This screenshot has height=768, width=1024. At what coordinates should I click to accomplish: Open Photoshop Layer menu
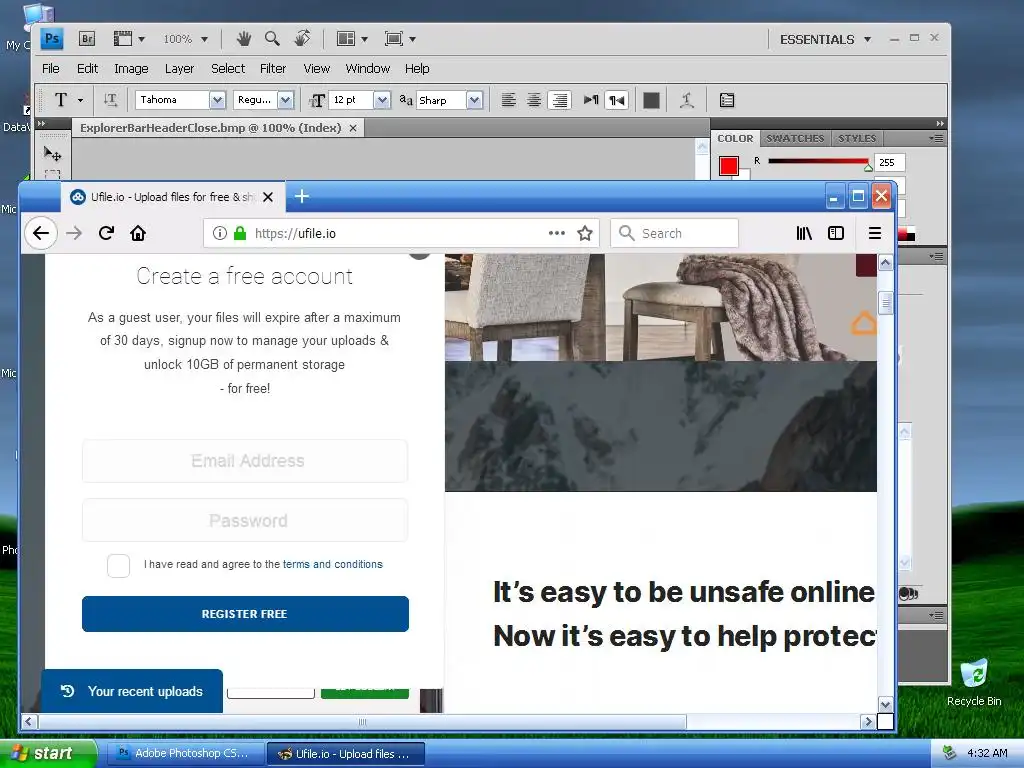tap(180, 69)
